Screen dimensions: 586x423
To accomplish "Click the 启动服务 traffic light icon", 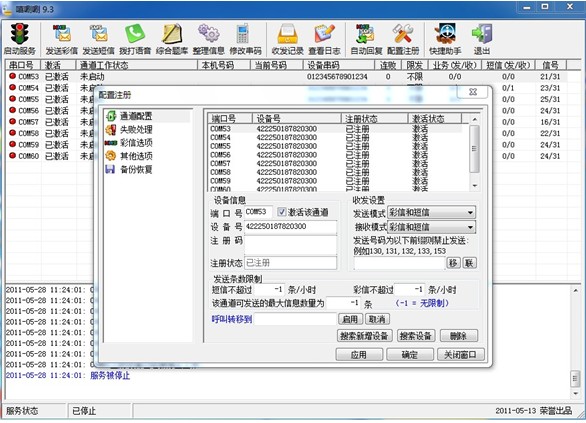I will point(19,34).
